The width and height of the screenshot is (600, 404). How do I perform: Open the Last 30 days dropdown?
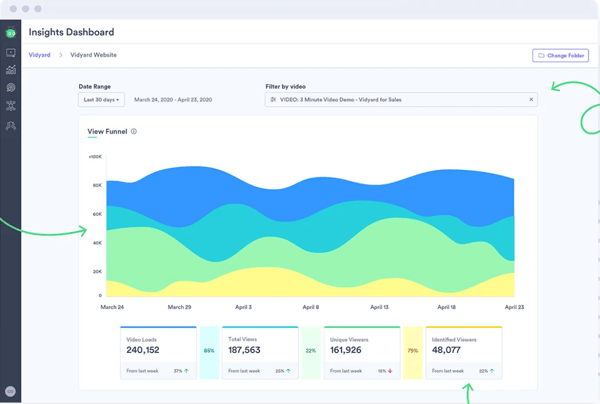coord(101,99)
